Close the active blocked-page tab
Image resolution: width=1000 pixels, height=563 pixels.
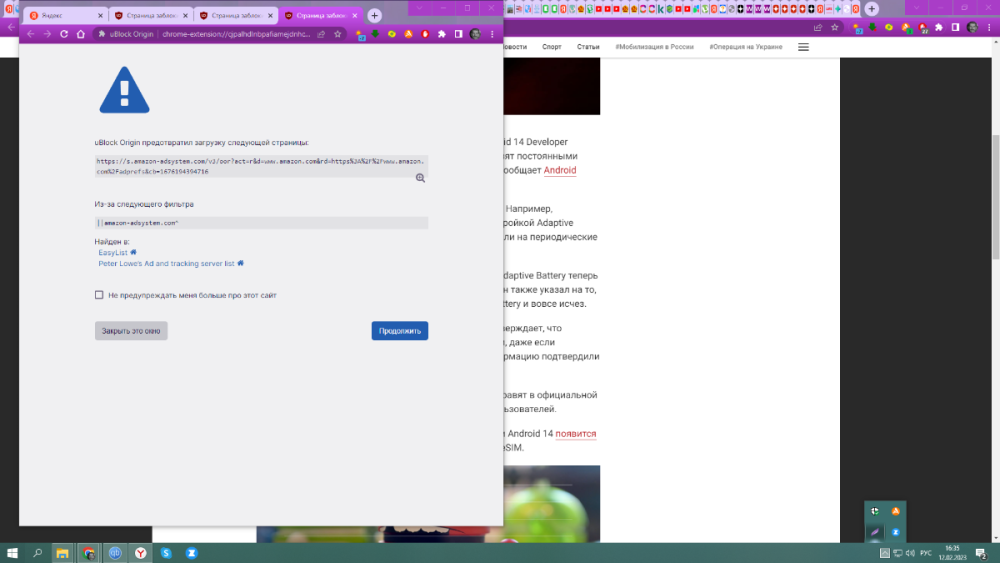[355, 15]
